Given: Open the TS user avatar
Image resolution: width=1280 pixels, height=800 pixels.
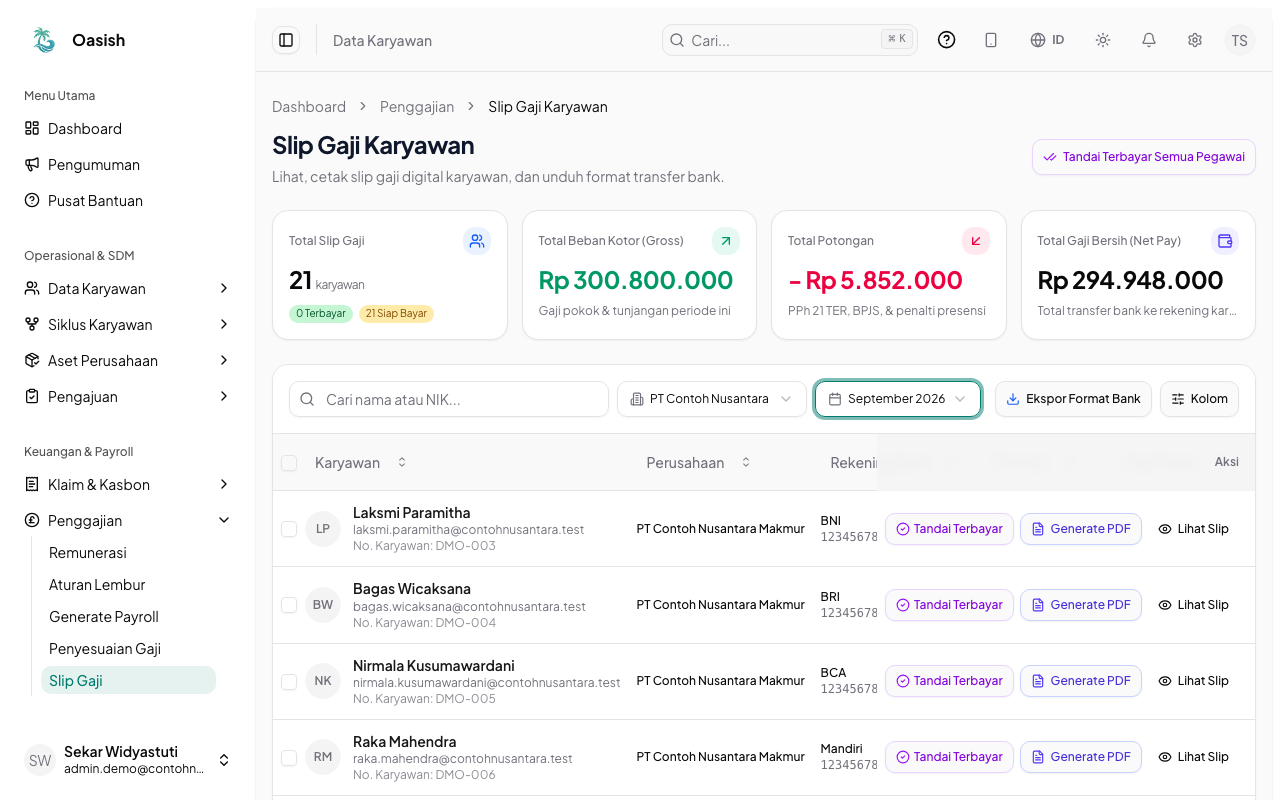Looking at the screenshot, I should click(1240, 40).
